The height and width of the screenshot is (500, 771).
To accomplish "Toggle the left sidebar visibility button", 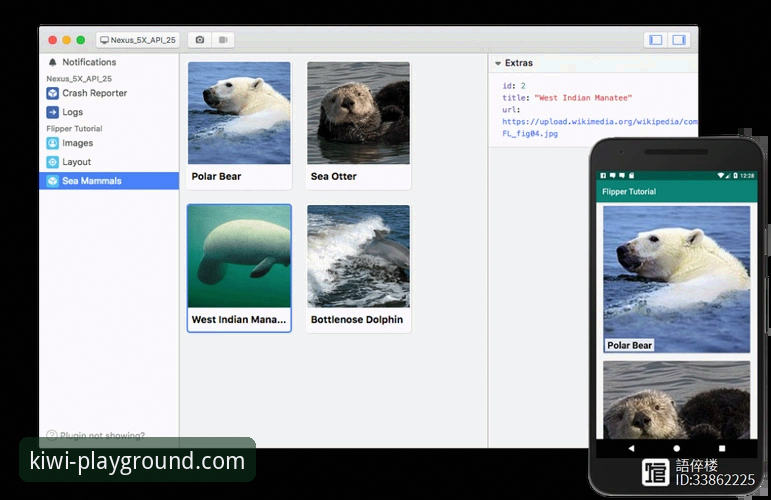I will [656, 40].
